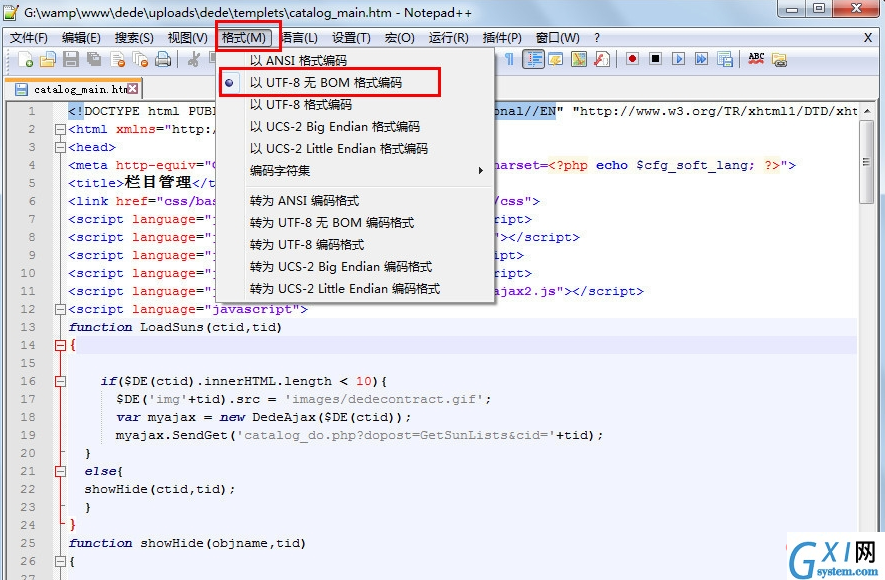This screenshot has width=885, height=580.
Task: Show all characters pilcrow icon
Action: pyautogui.click(x=509, y=59)
